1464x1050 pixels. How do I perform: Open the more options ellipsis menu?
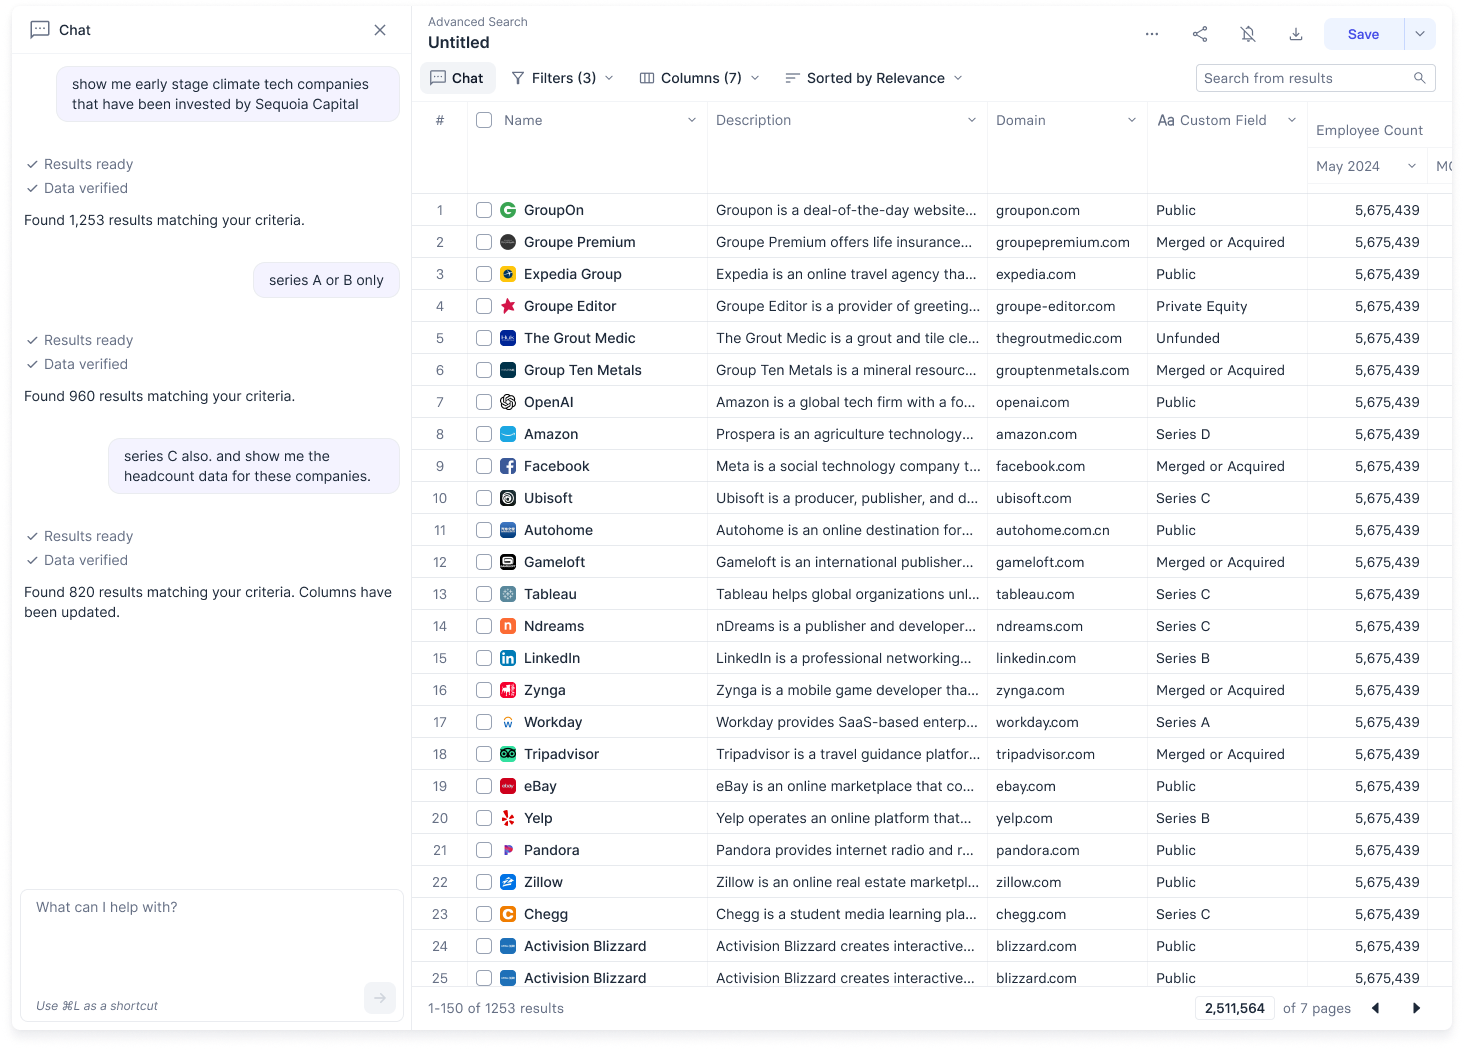coord(1152,34)
